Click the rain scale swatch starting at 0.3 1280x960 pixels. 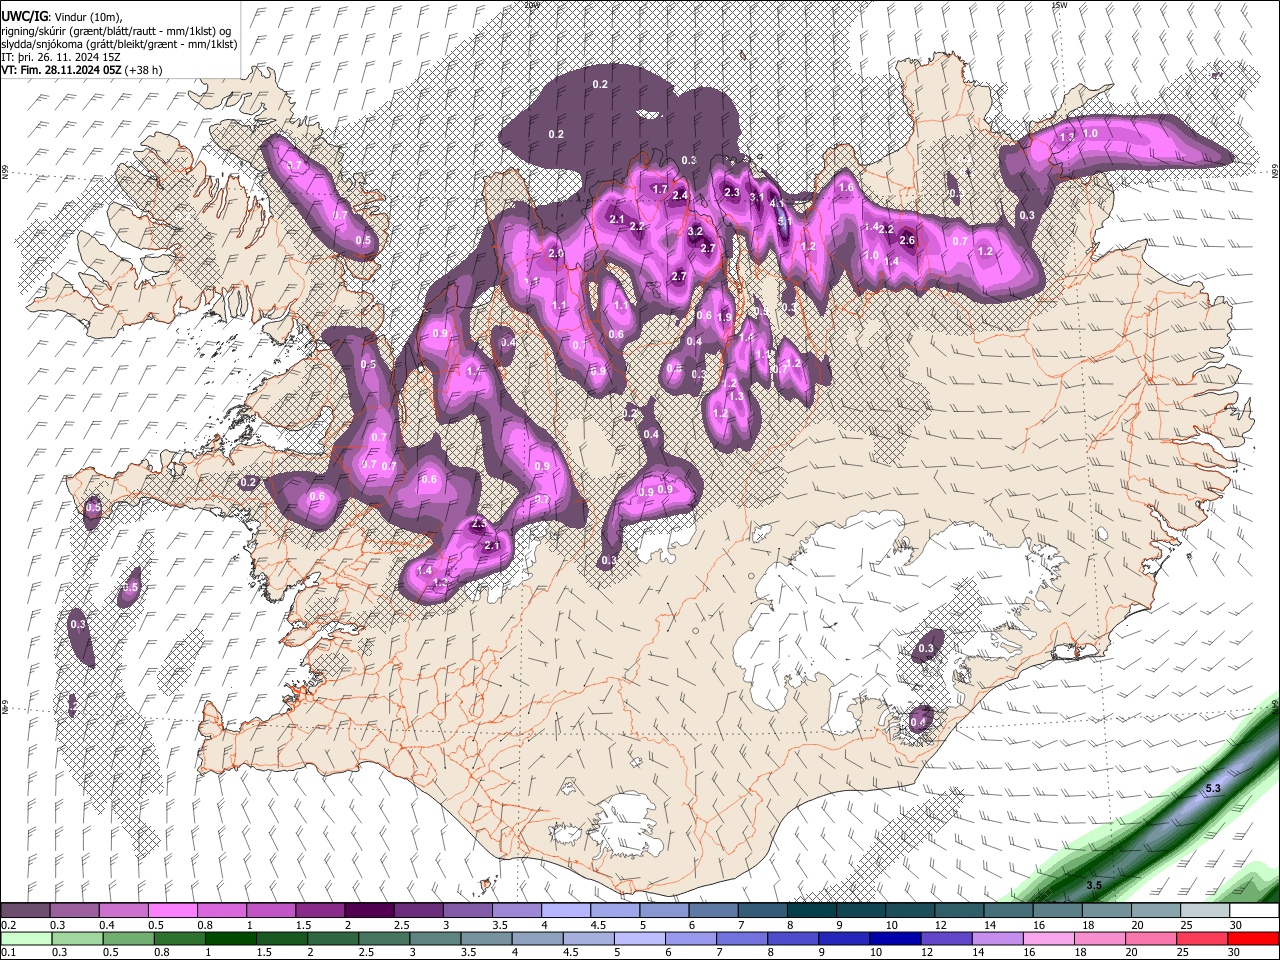click(x=77, y=938)
